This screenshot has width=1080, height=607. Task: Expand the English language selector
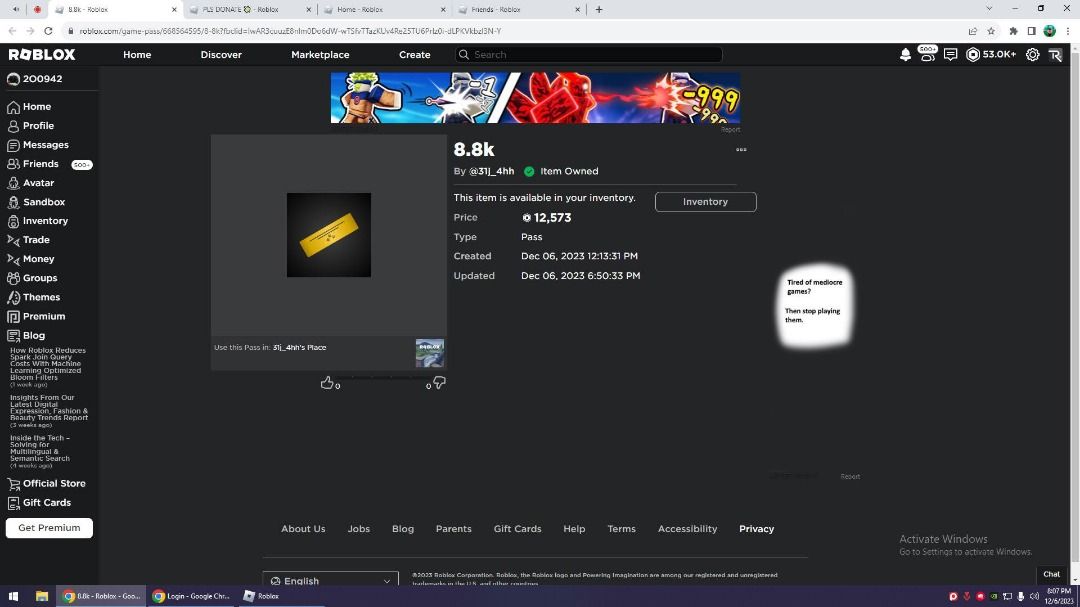click(330, 580)
